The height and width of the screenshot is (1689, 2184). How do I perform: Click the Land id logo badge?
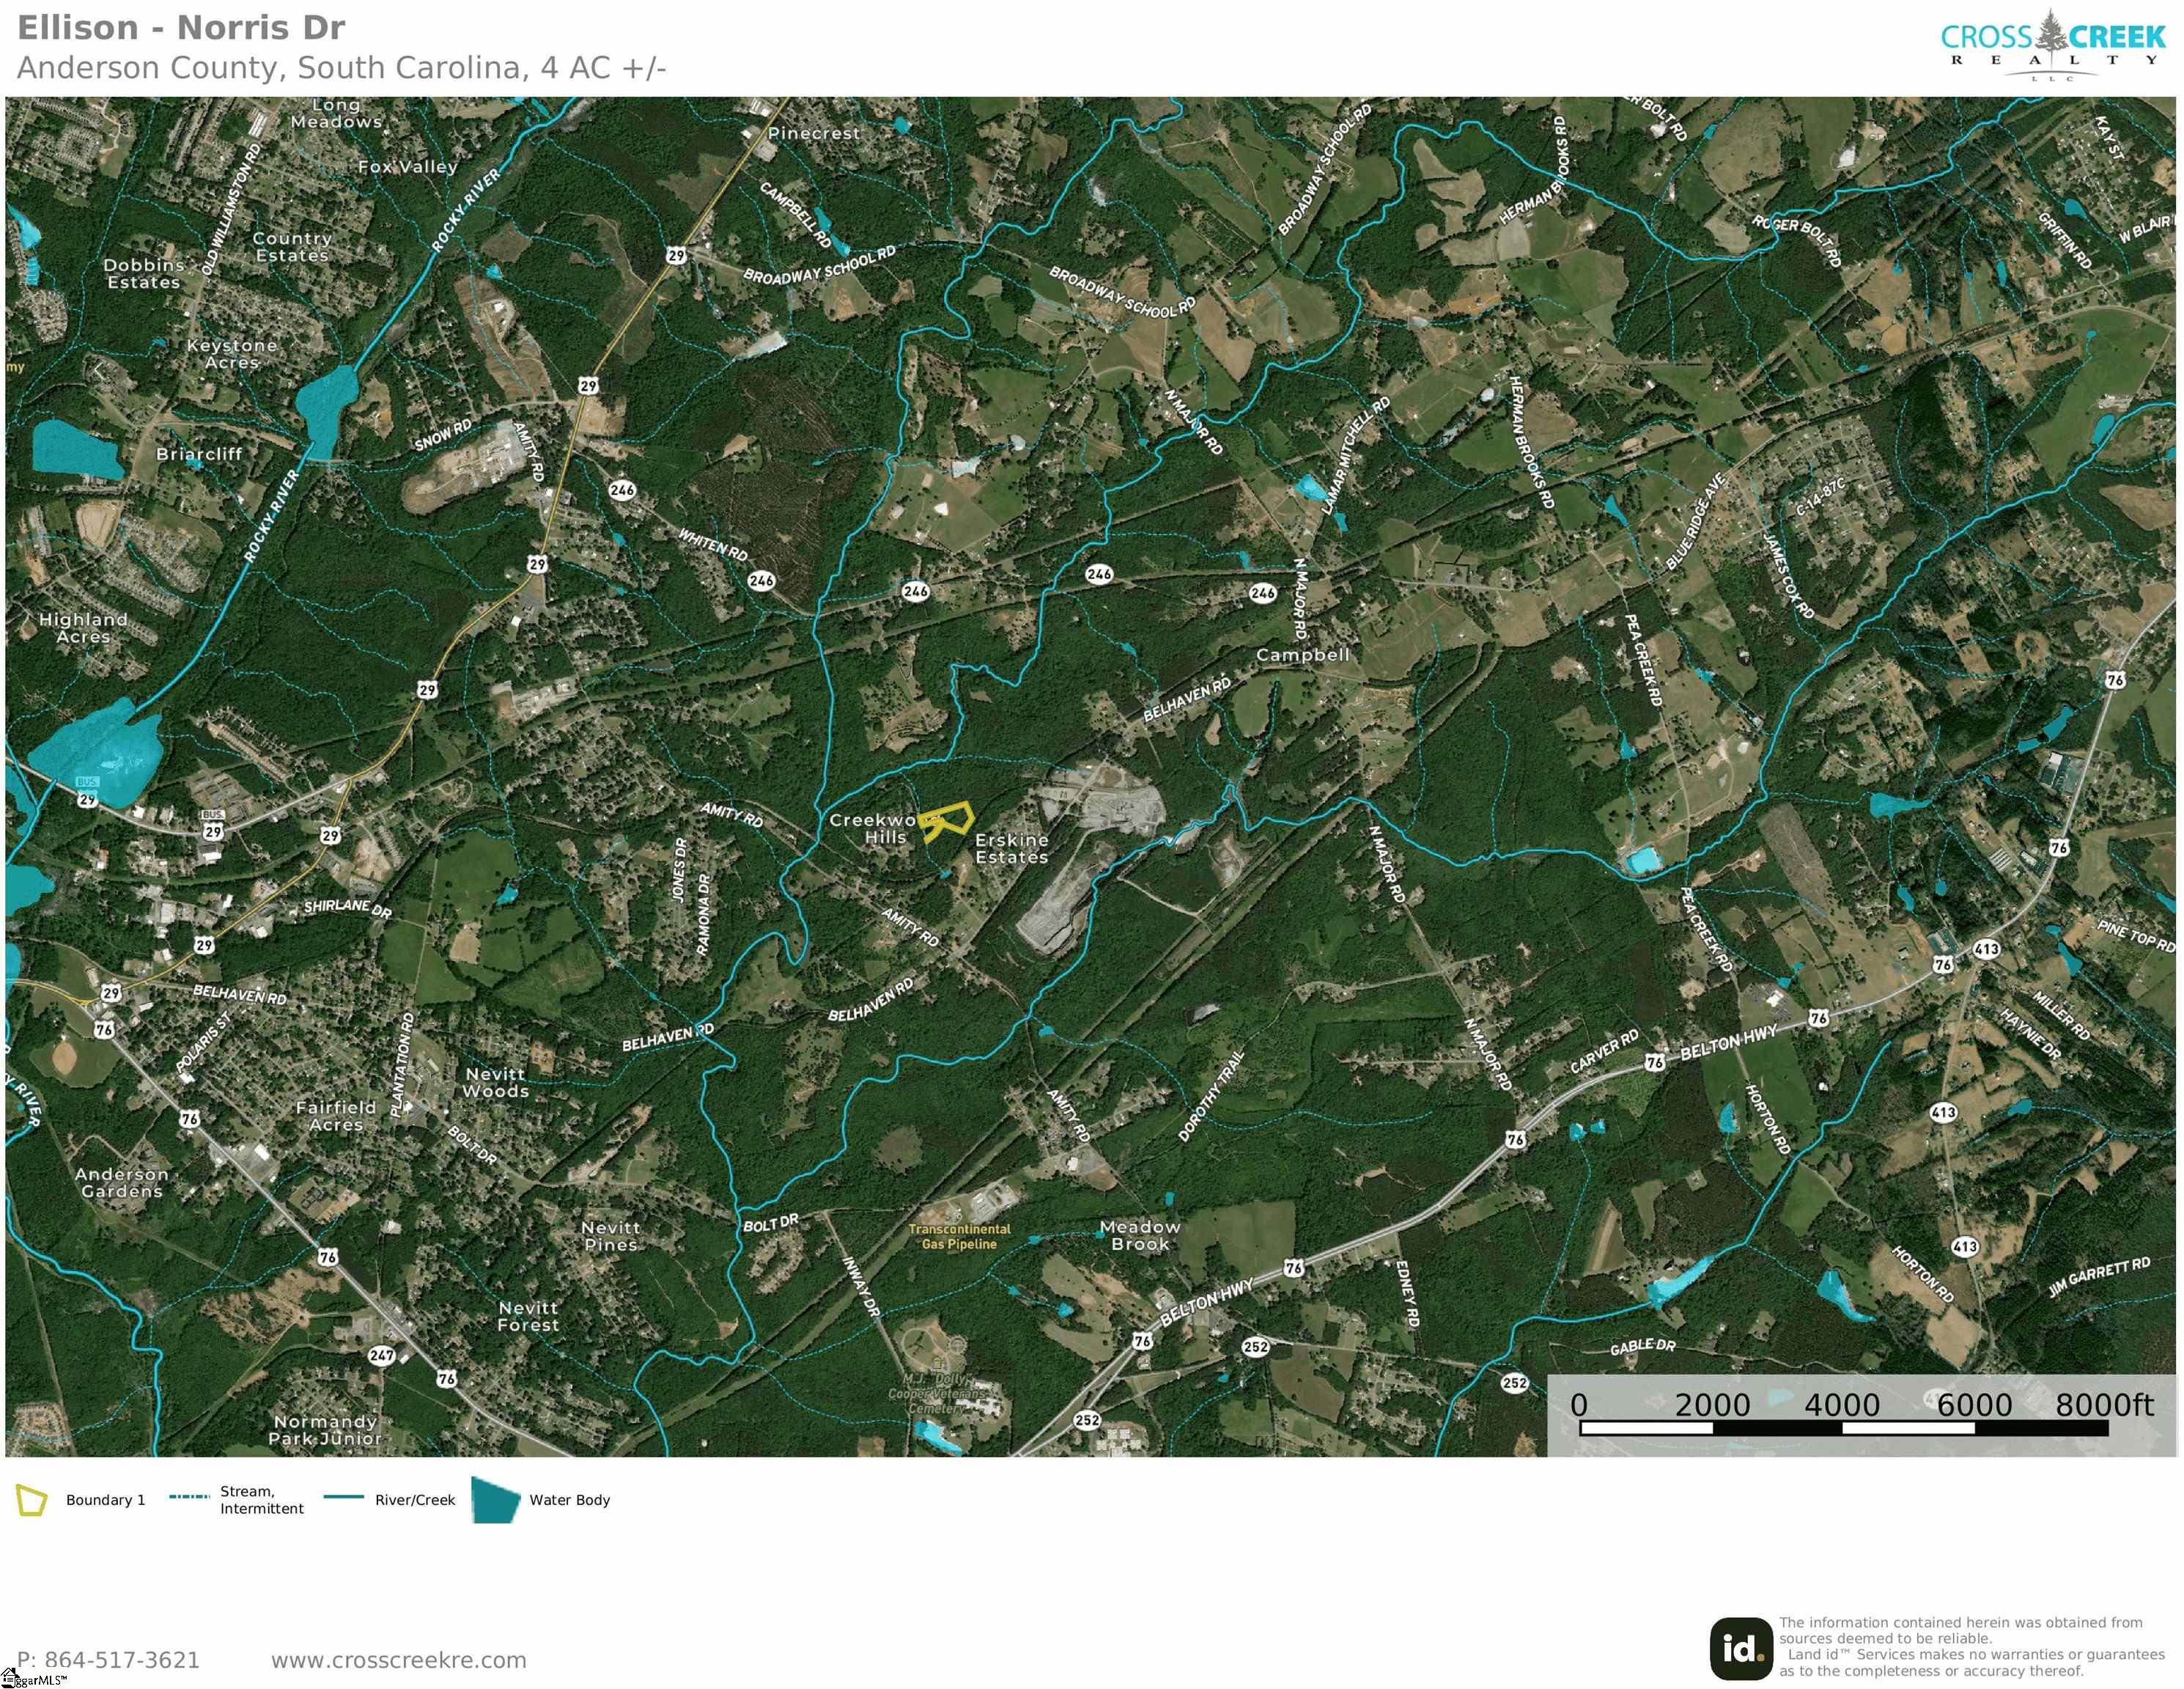(1741, 1648)
